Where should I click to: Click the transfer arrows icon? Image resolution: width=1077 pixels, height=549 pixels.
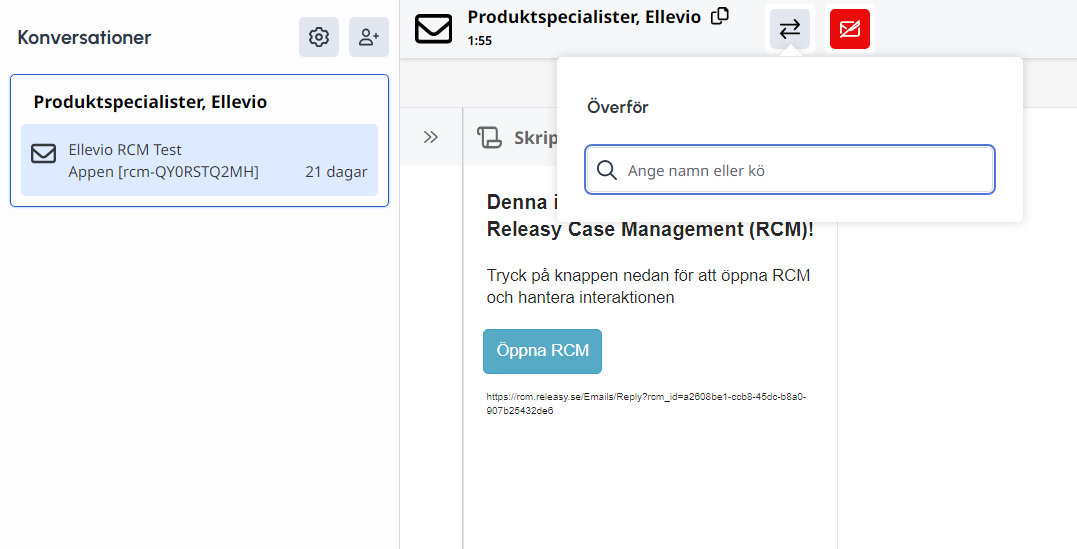[790, 29]
